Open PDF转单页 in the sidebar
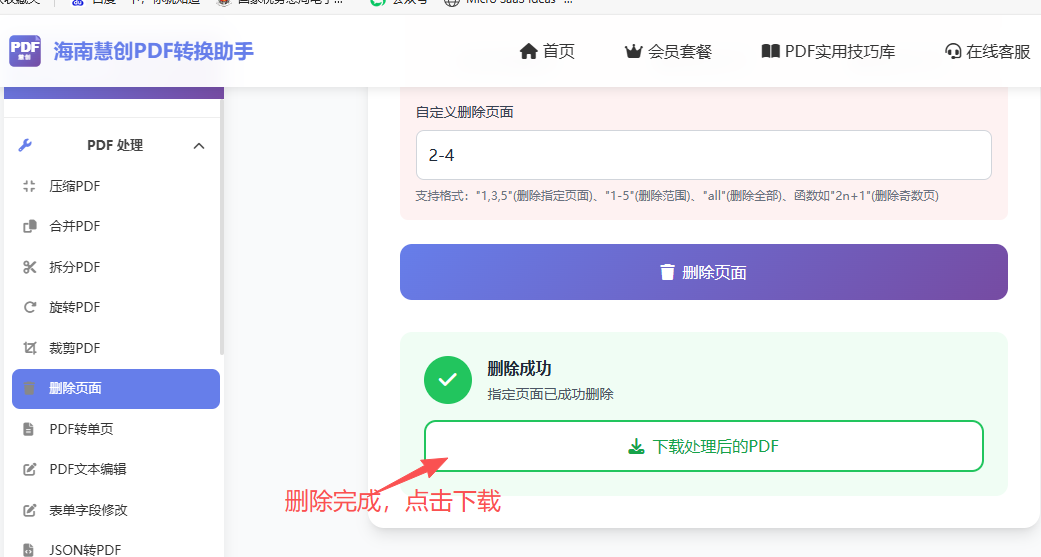This screenshot has height=557, width=1041. [x=81, y=430]
